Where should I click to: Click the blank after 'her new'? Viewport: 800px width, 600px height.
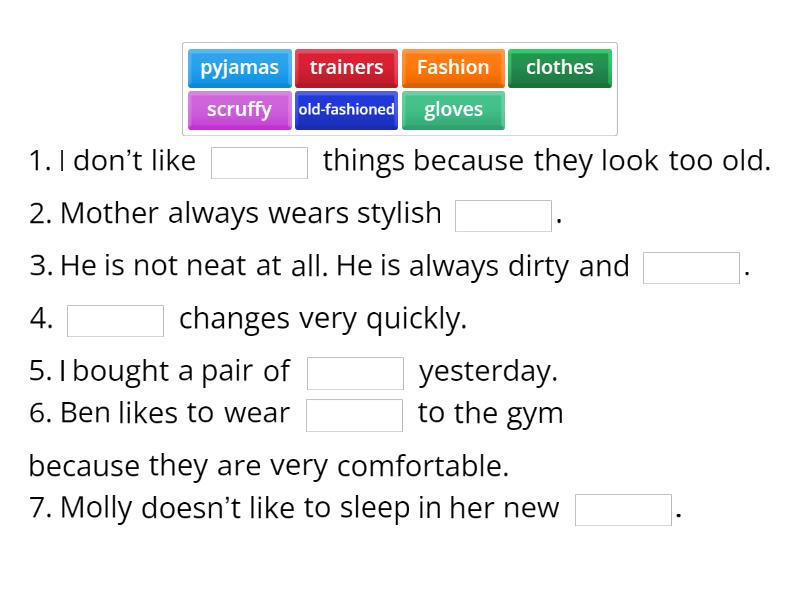pyautogui.click(x=622, y=509)
